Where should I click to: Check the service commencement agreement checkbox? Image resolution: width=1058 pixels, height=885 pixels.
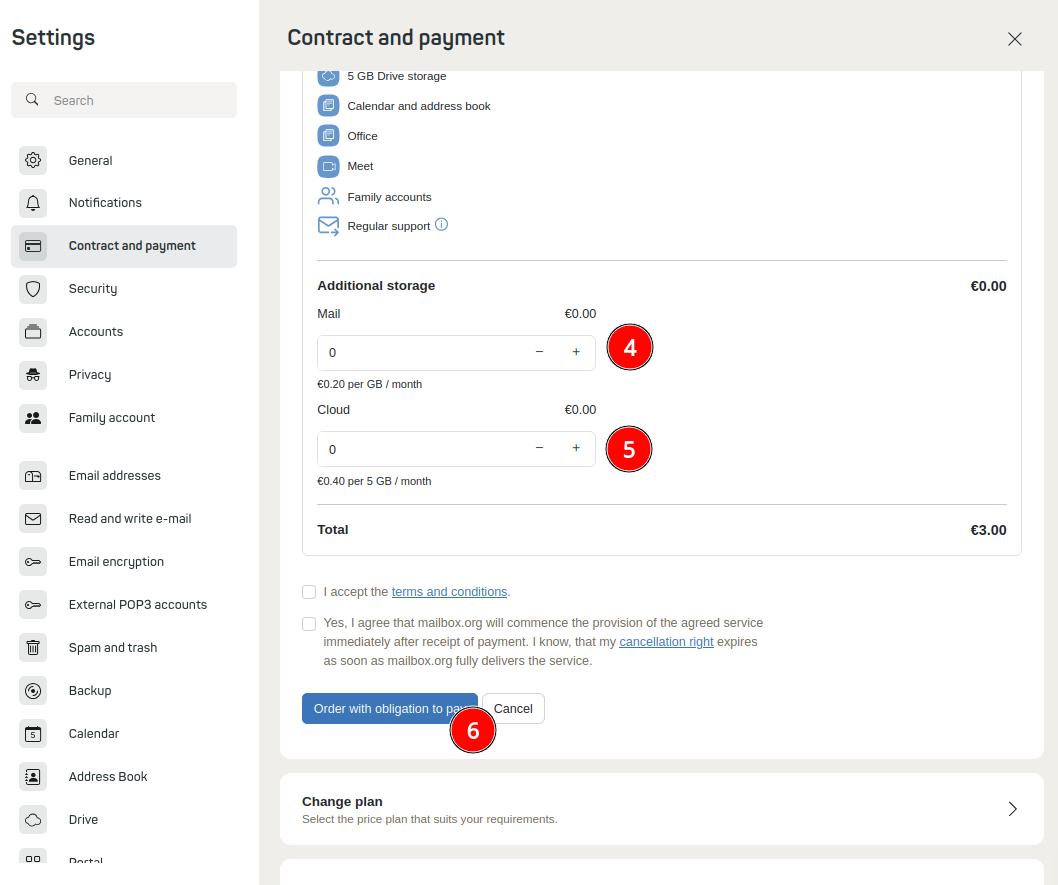pyautogui.click(x=309, y=623)
